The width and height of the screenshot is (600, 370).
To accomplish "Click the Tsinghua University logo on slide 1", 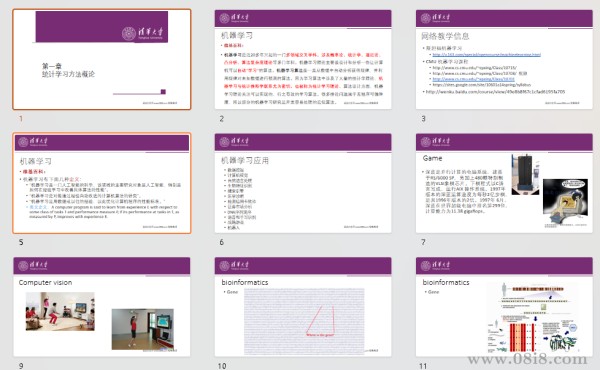I will point(143,33).
